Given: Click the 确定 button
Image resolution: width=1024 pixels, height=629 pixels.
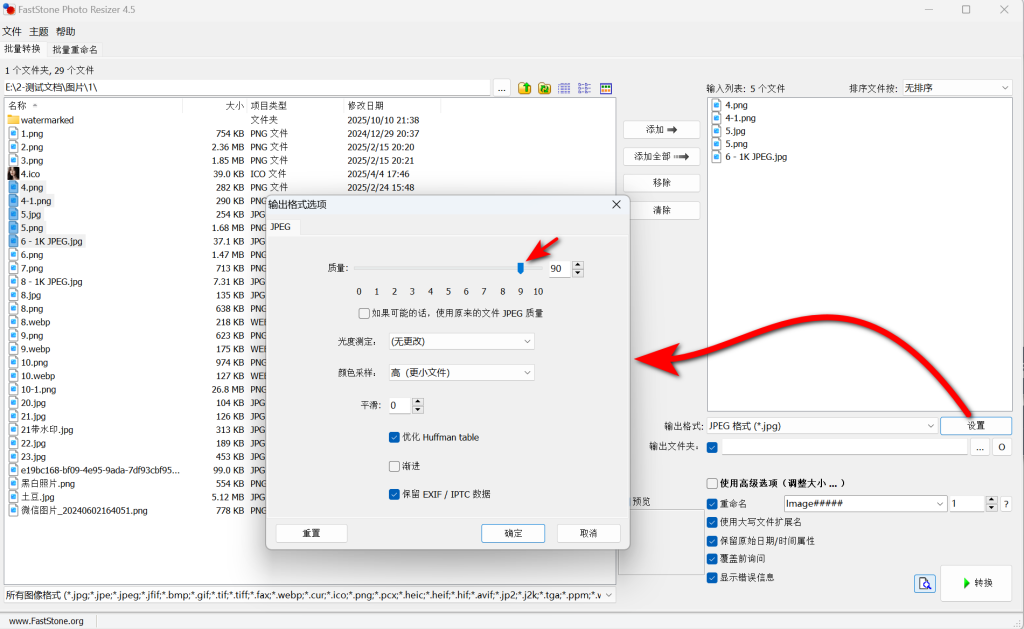Looking at the screenshot, I should tap(513, 534).
